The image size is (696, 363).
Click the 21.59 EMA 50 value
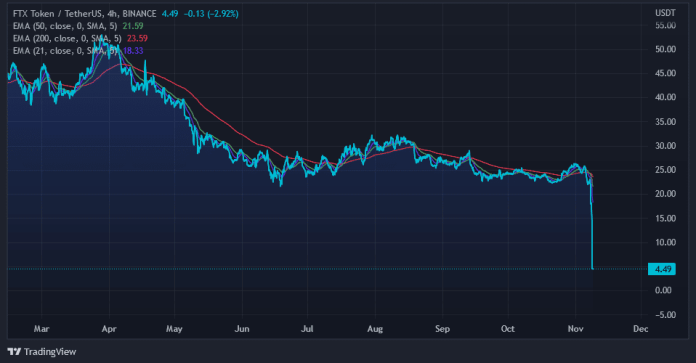(133, 26)
